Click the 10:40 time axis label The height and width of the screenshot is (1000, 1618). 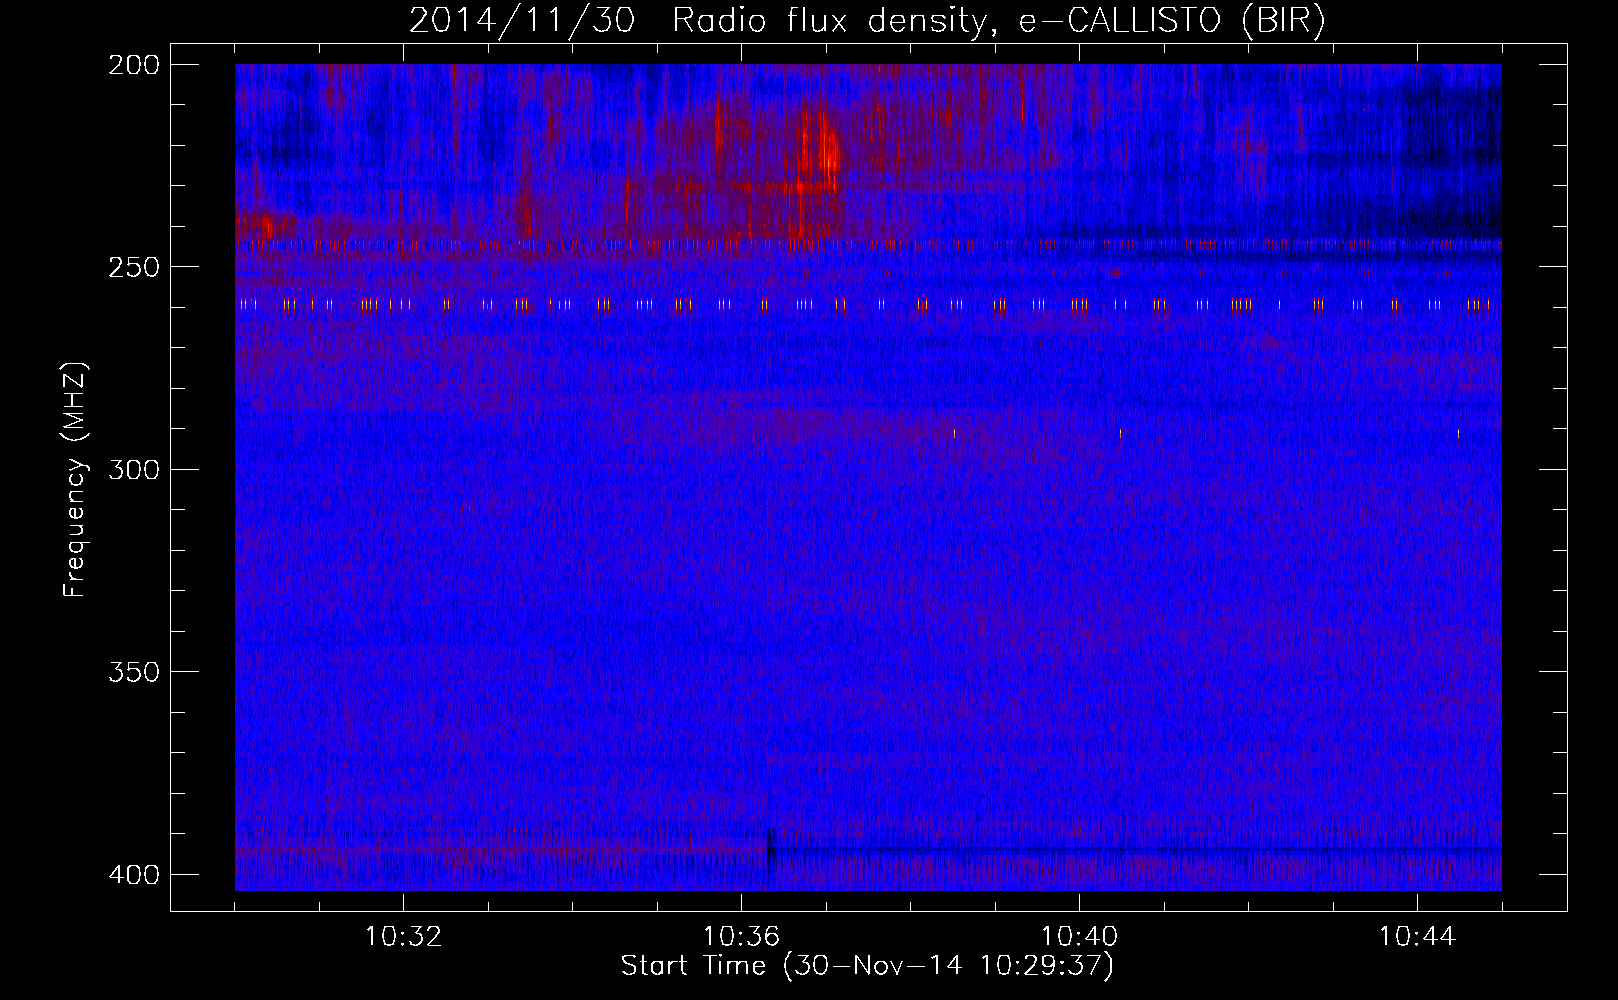click(1079, 937)
